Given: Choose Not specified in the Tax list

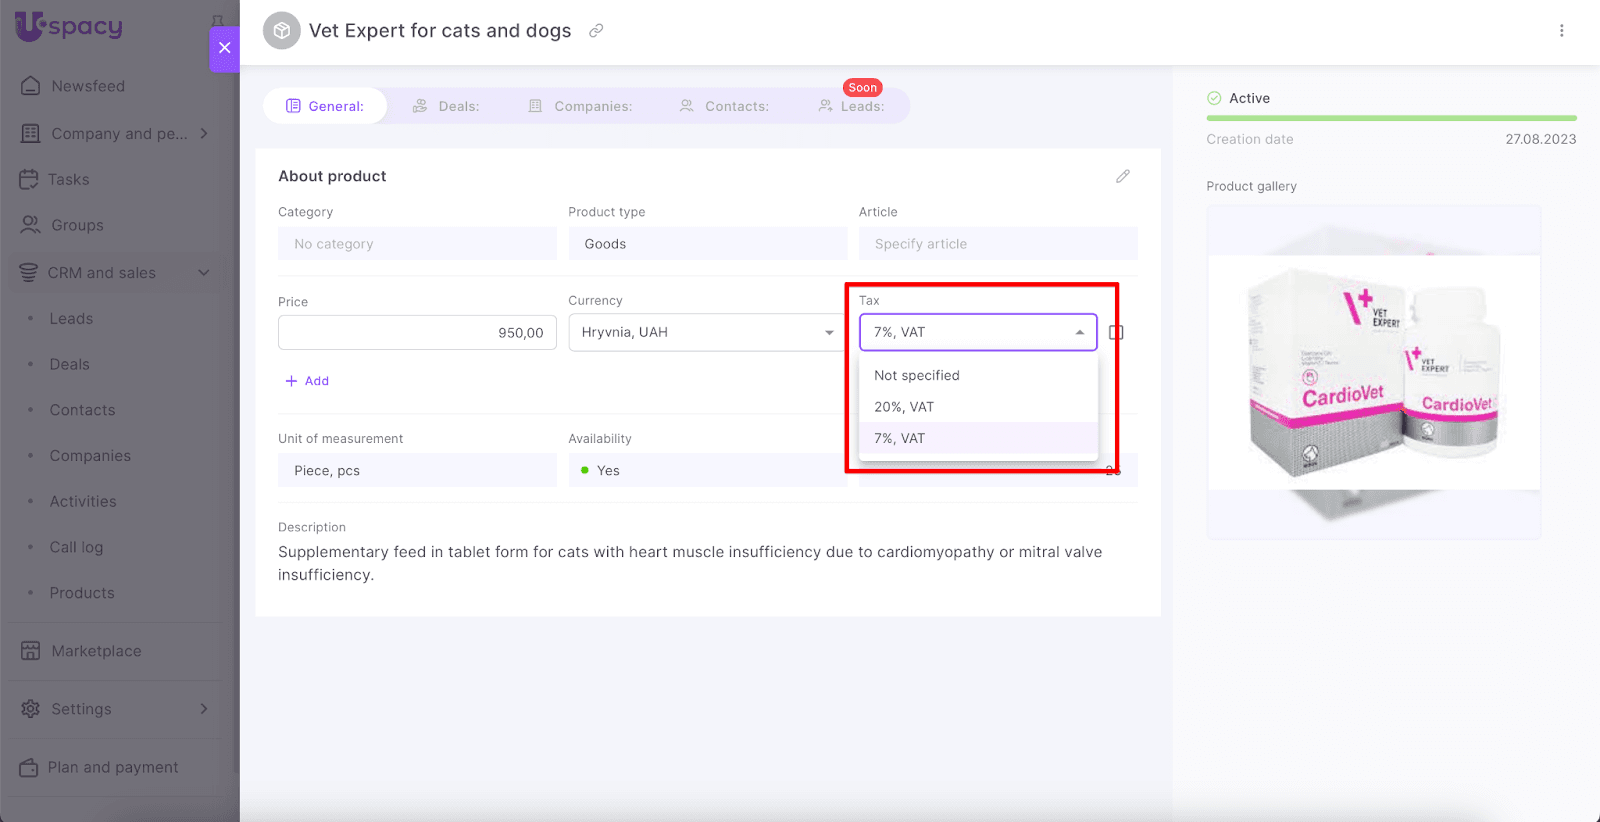Looking at the screenshot, I should point(917,375).
